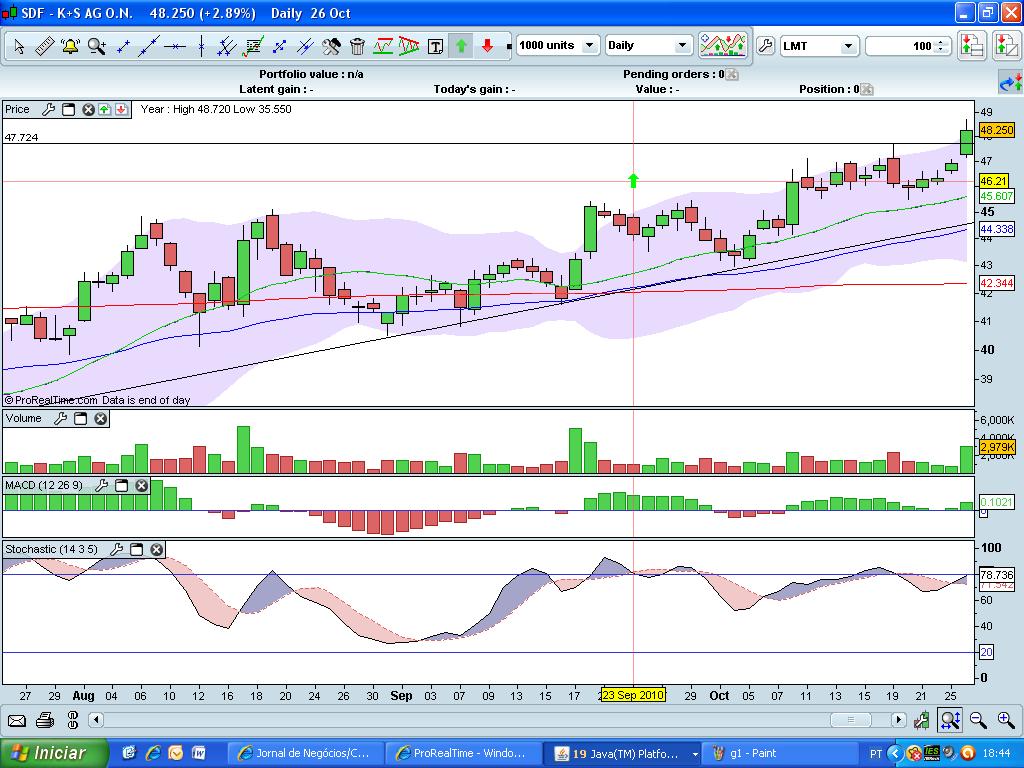The height and width of the screenshot is (768, 1024).
Task: Click the horizontal scrollbar left arrow
Action: click(96, 720)
